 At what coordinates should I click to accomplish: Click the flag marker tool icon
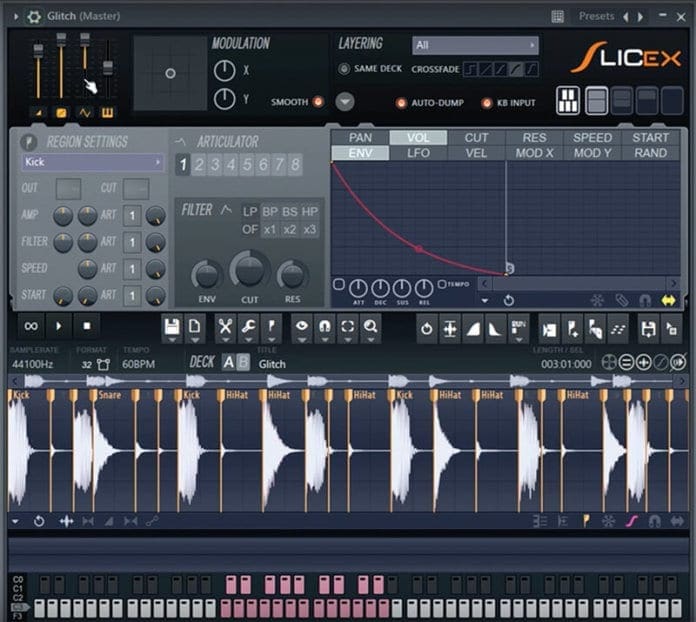271,327
